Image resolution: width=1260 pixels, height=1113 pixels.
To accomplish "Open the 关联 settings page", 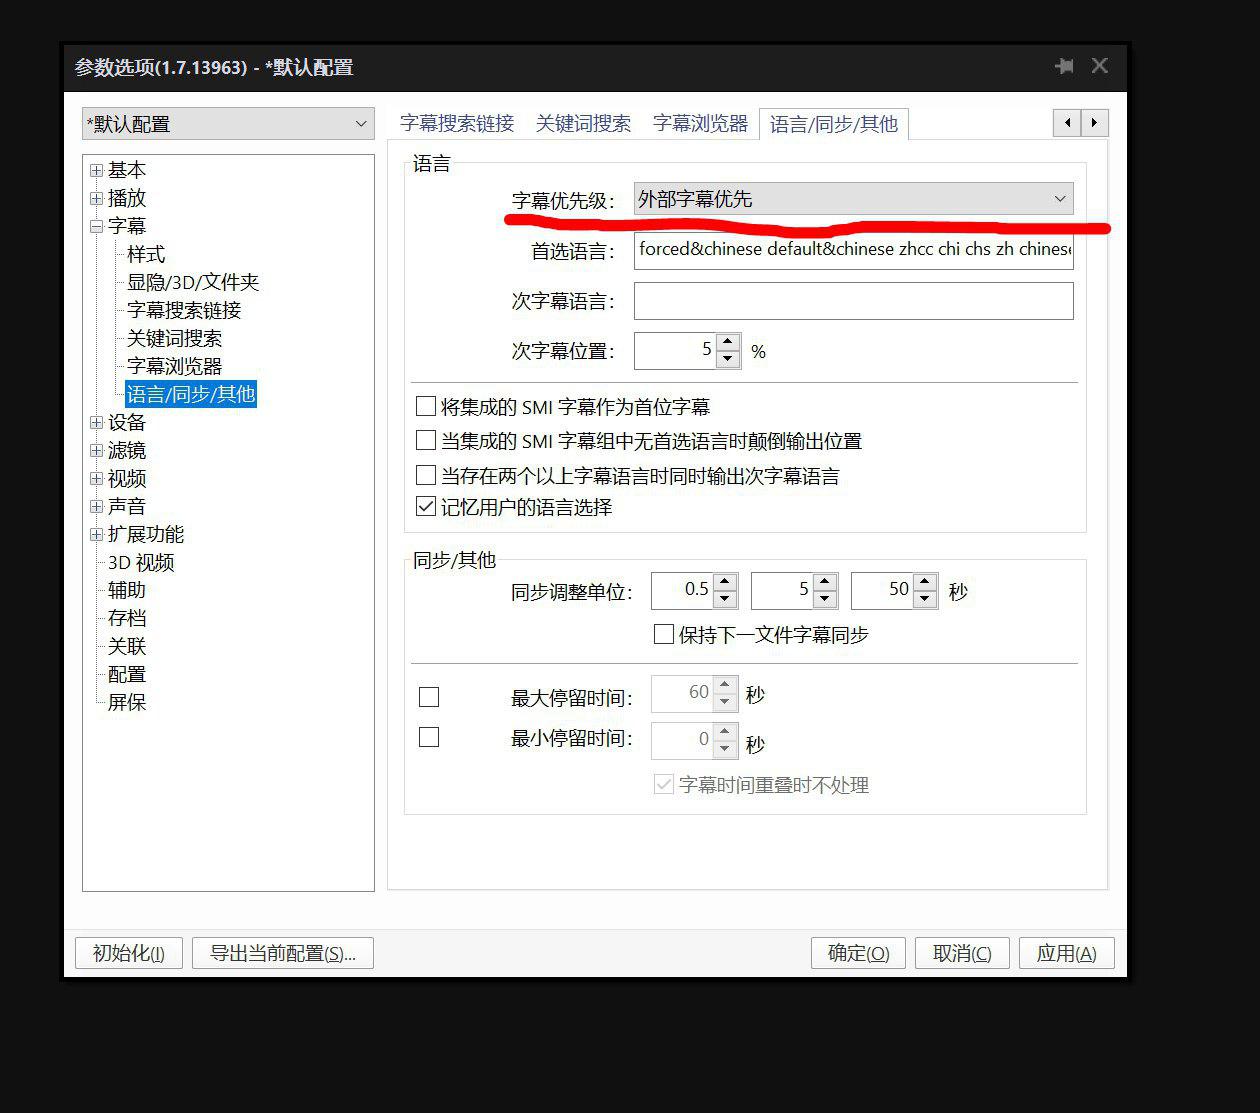I will (x=127, y=646).
